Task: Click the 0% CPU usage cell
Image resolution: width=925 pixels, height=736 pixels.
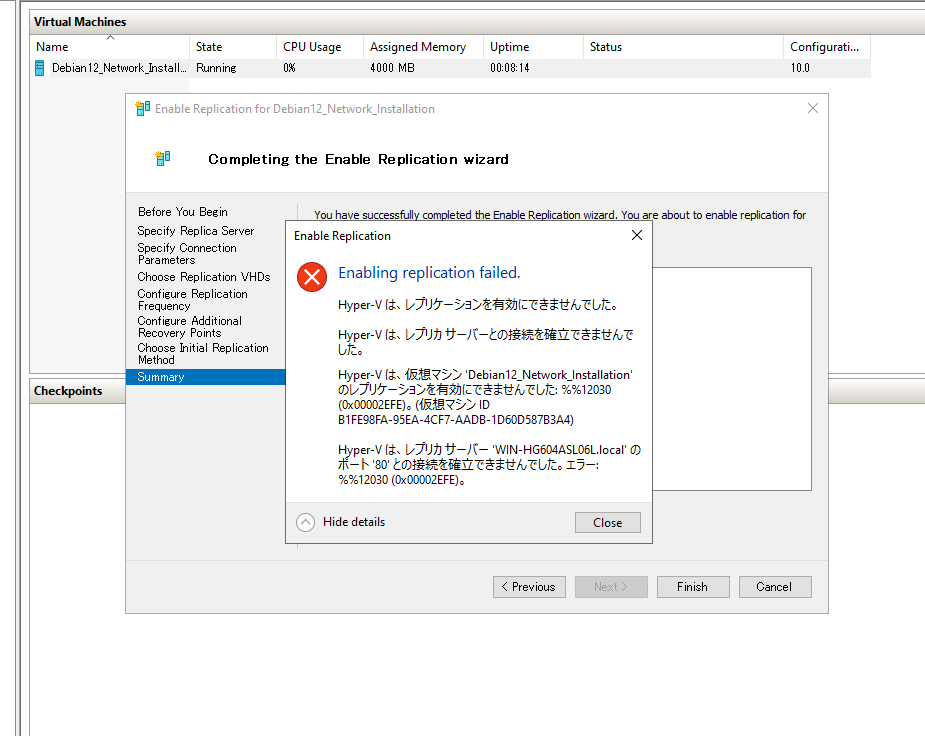Action: [x=289, y=68]
